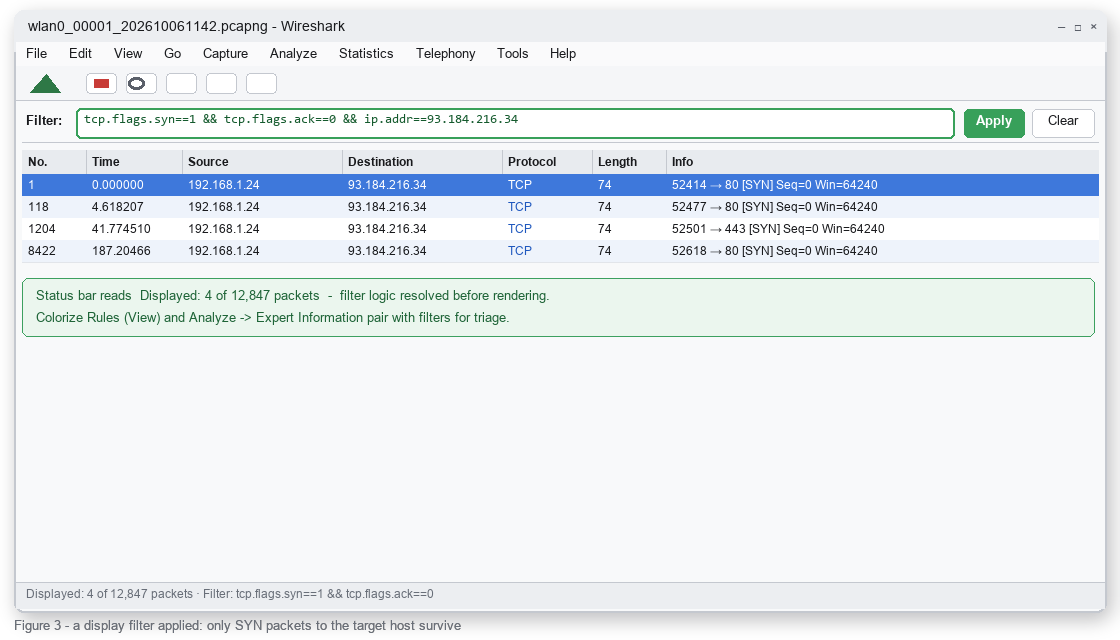Clear the display filter
This screenshot has width=1120, height=640.
(x=1063, y=123)
